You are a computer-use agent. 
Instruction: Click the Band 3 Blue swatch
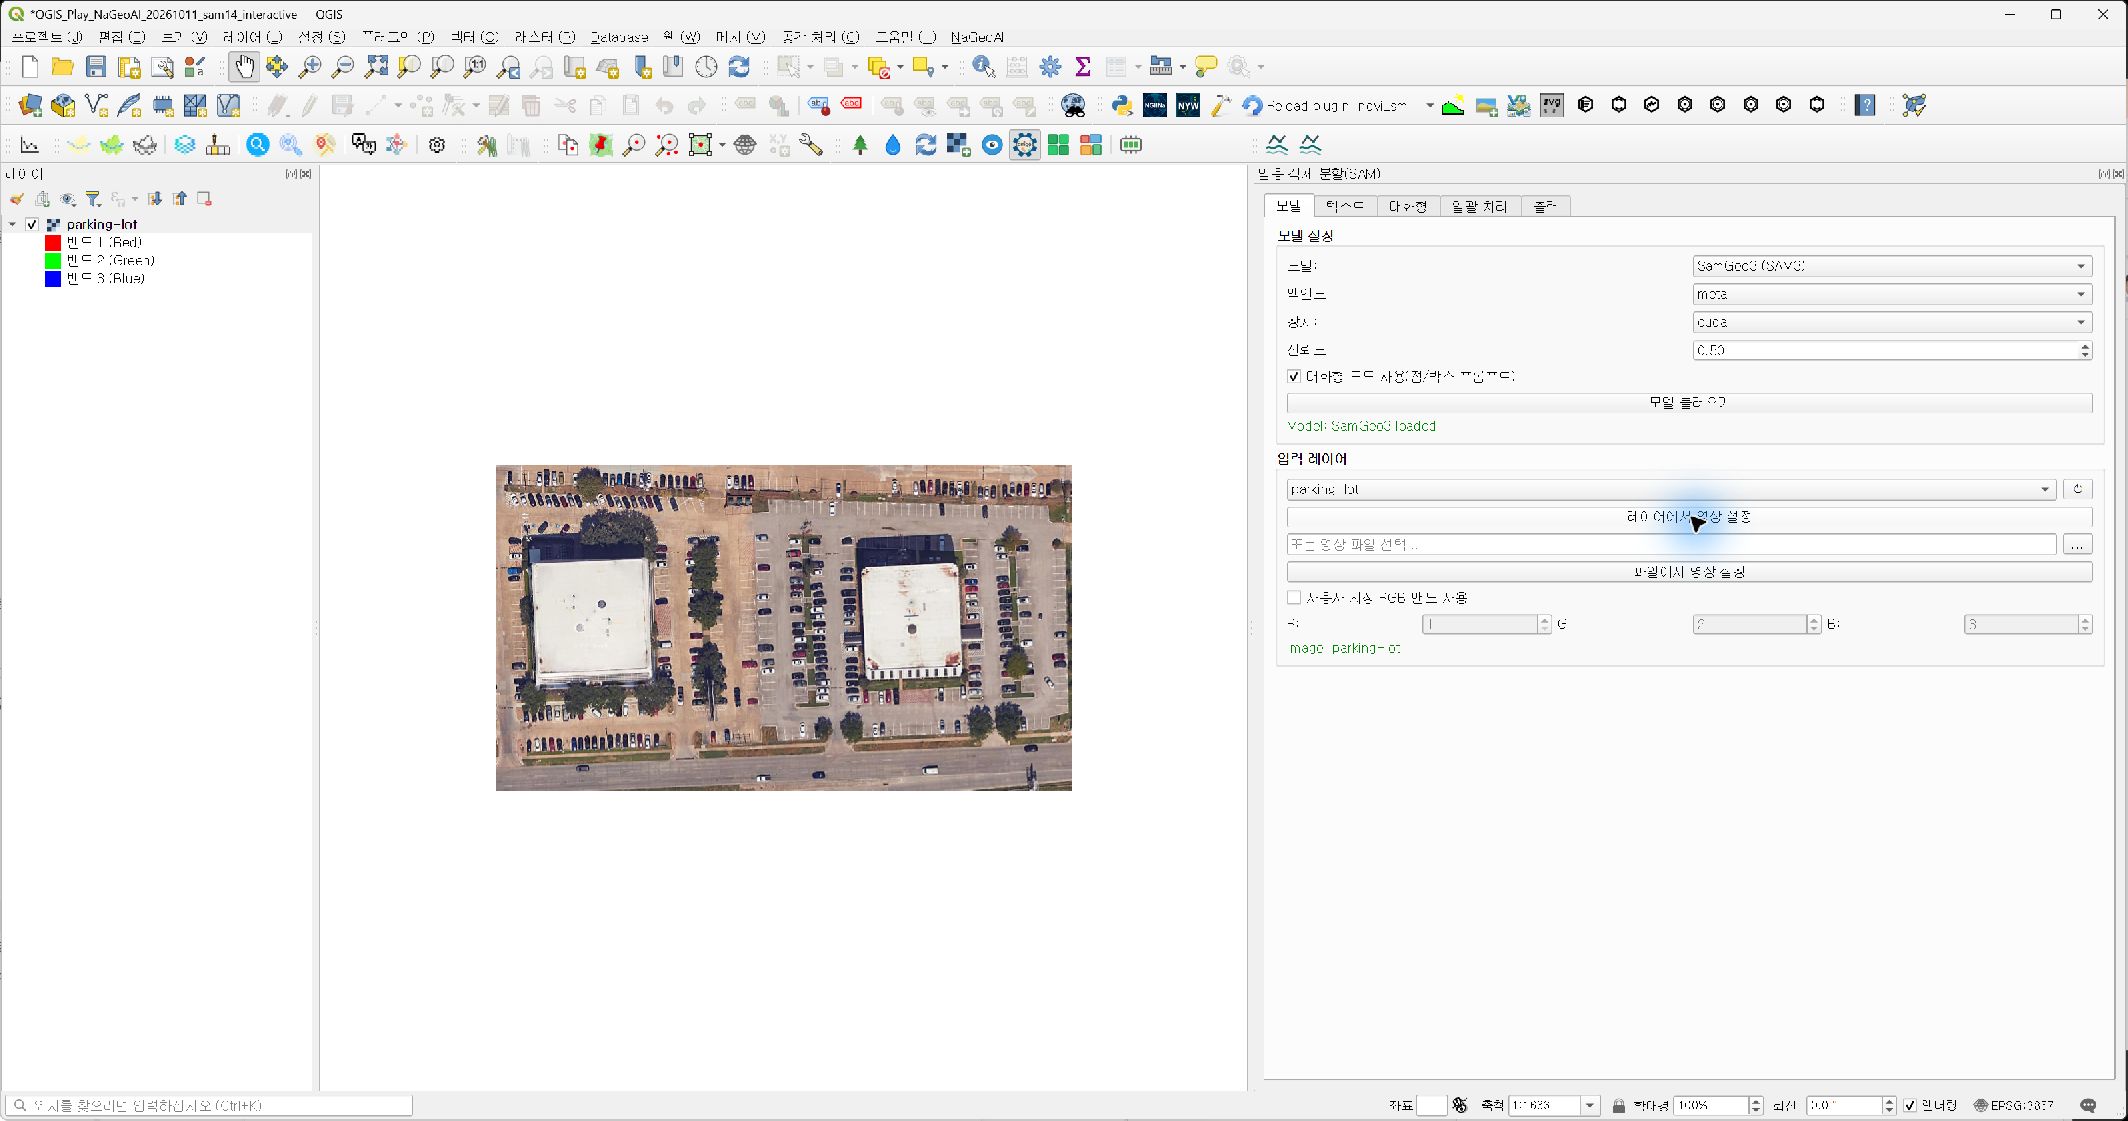tap(53, 279)
